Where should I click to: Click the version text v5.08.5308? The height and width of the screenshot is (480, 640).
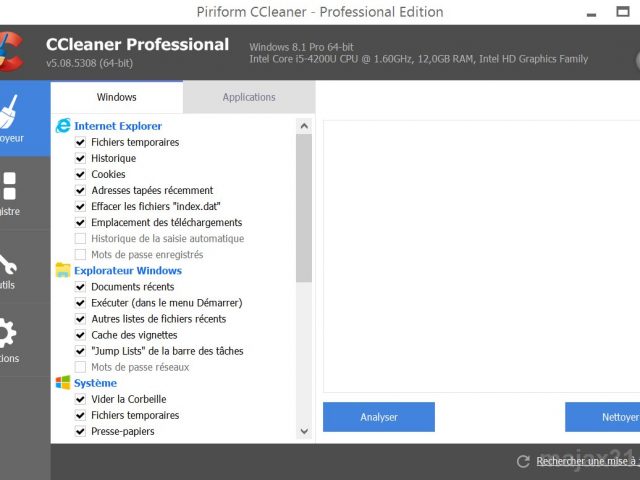pyautogui.click(x=89, y=63)
